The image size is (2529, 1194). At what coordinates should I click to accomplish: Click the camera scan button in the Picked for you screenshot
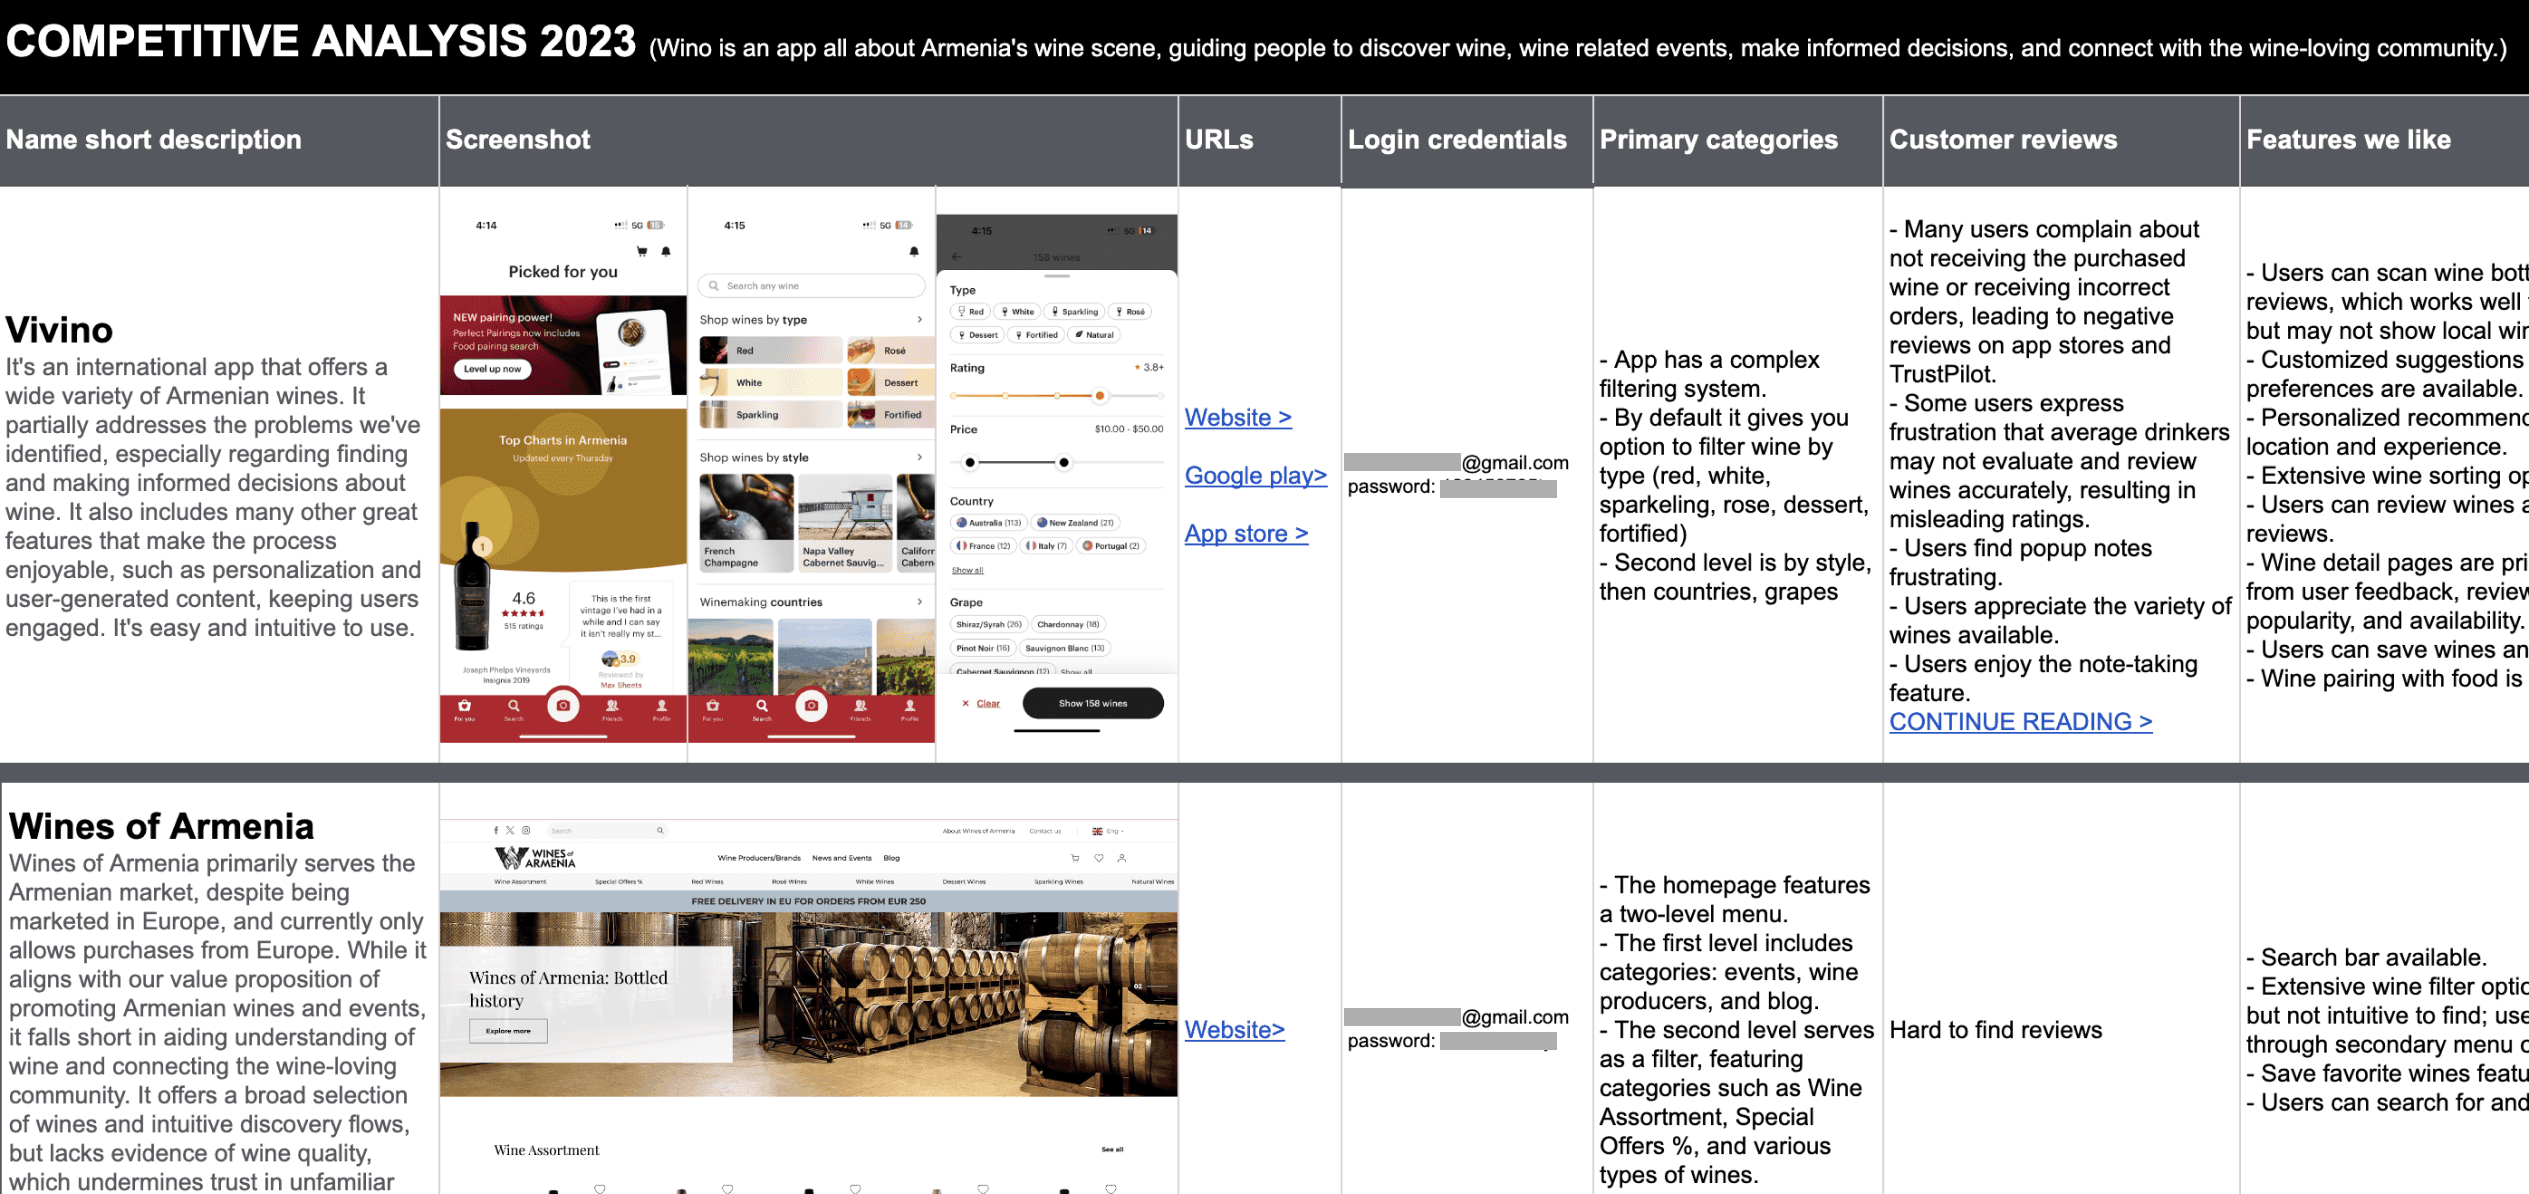pyautogui.click(x=563, y=706)
